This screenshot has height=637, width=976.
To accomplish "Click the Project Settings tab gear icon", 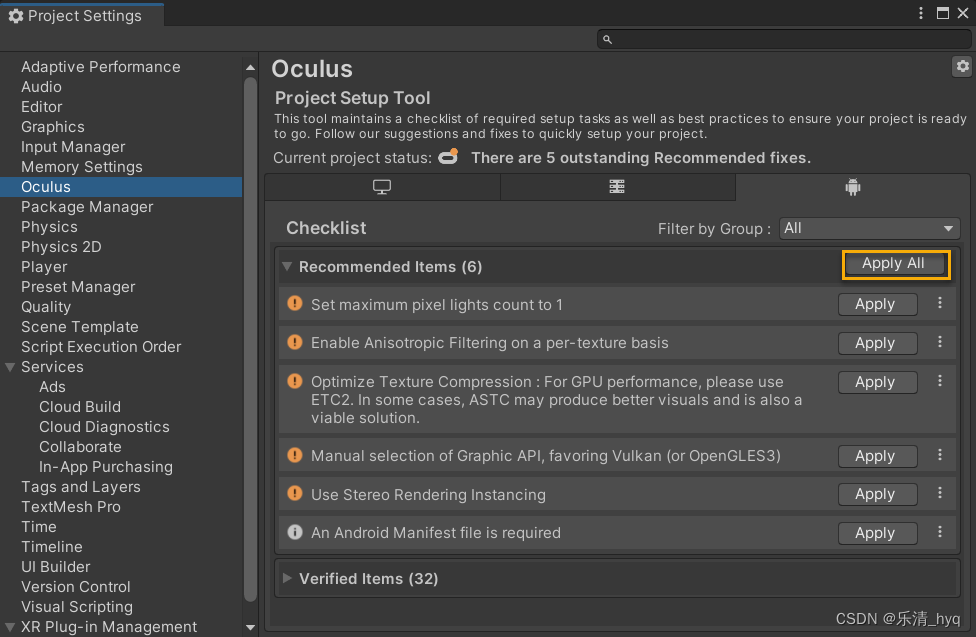I will (x=16, y=16).
